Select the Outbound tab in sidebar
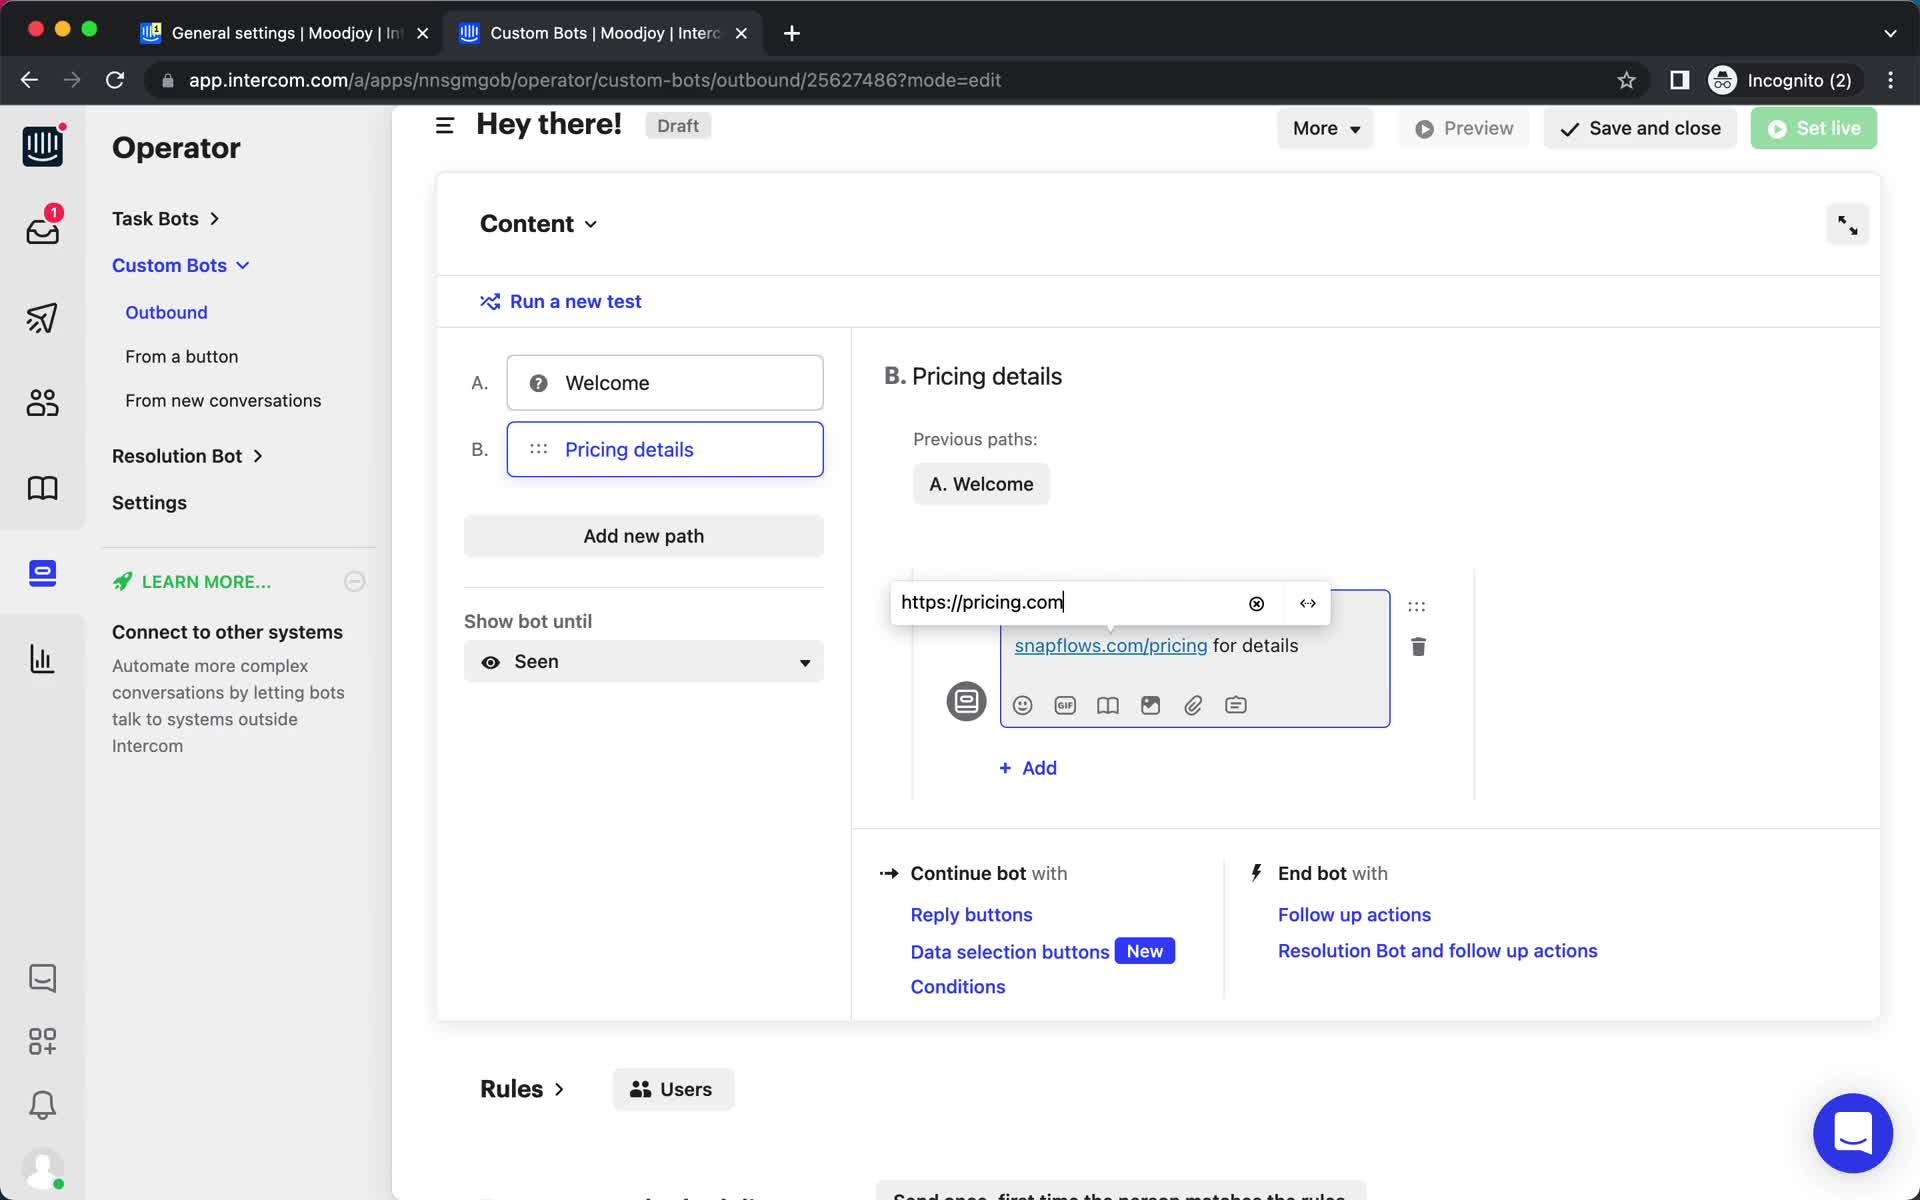Screen dimensions: 1920x1200 click(x=166, y=311)
